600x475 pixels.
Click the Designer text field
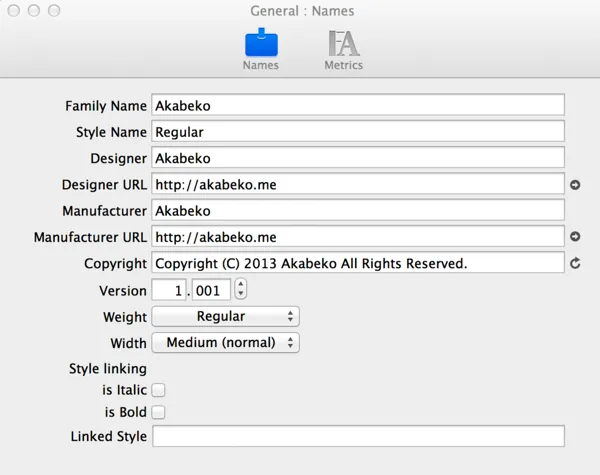tap(357, 158)
